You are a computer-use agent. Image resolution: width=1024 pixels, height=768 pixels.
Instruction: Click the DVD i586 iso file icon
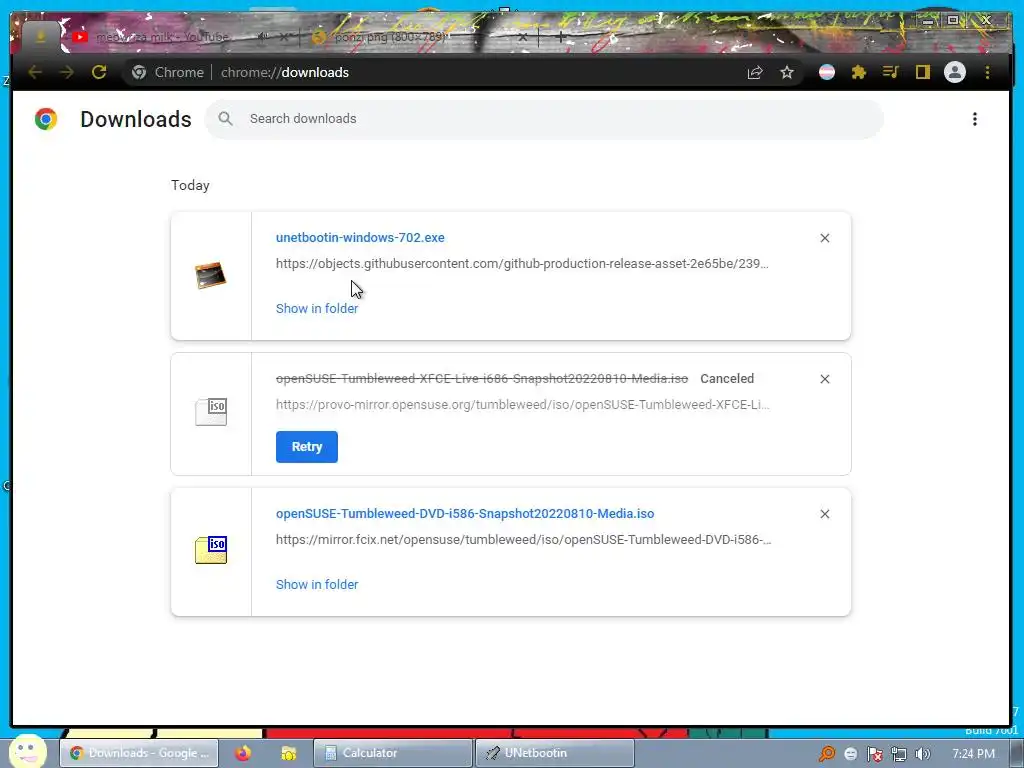[x=211, y=550]
